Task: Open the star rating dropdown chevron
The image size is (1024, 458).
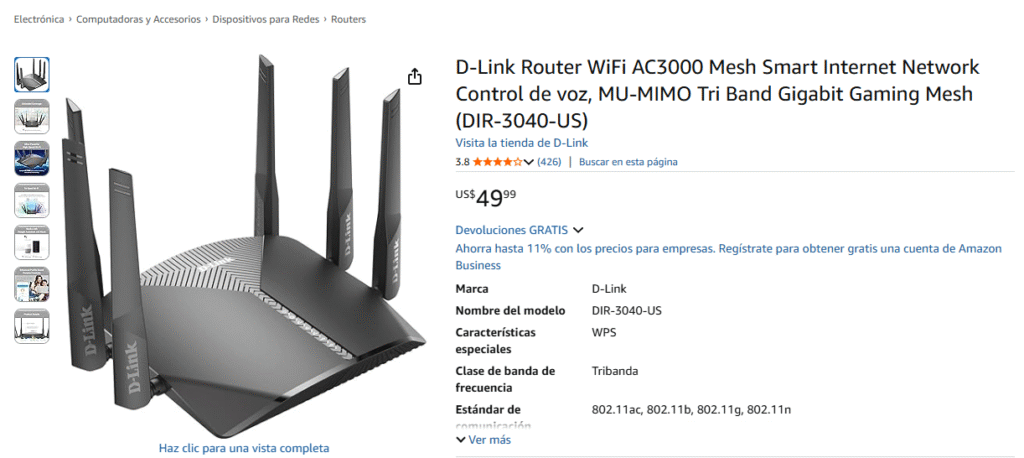Action: pos(529,162)
